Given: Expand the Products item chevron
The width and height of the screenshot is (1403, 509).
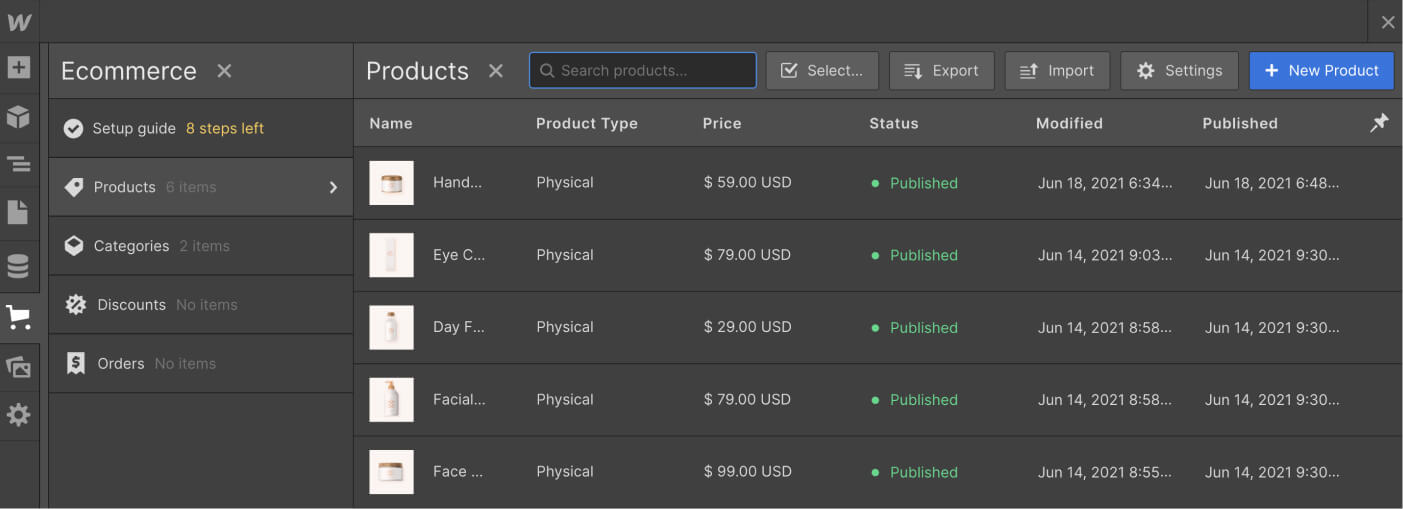Looking at the screenshot, I should pos(333,187).
